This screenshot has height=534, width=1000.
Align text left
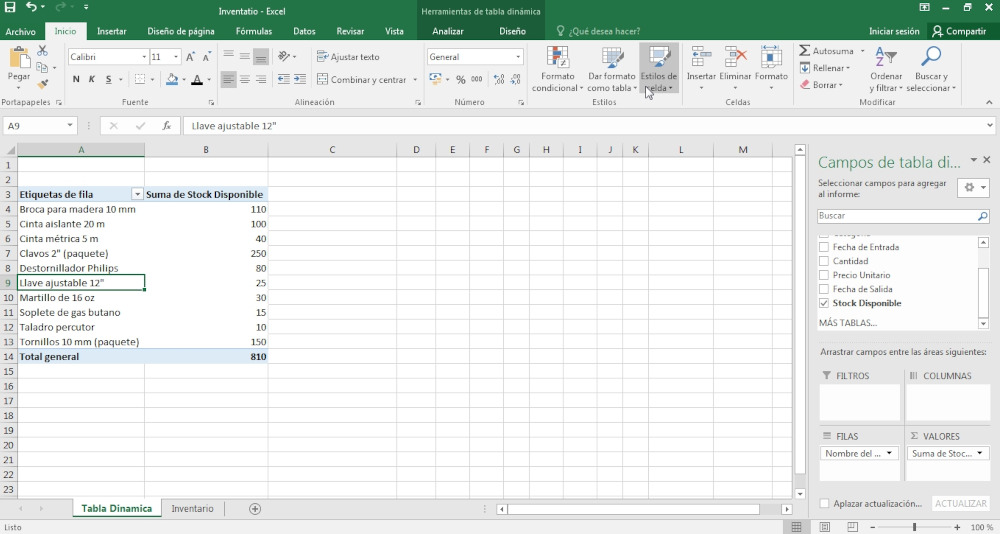click(x=228, y=79)
